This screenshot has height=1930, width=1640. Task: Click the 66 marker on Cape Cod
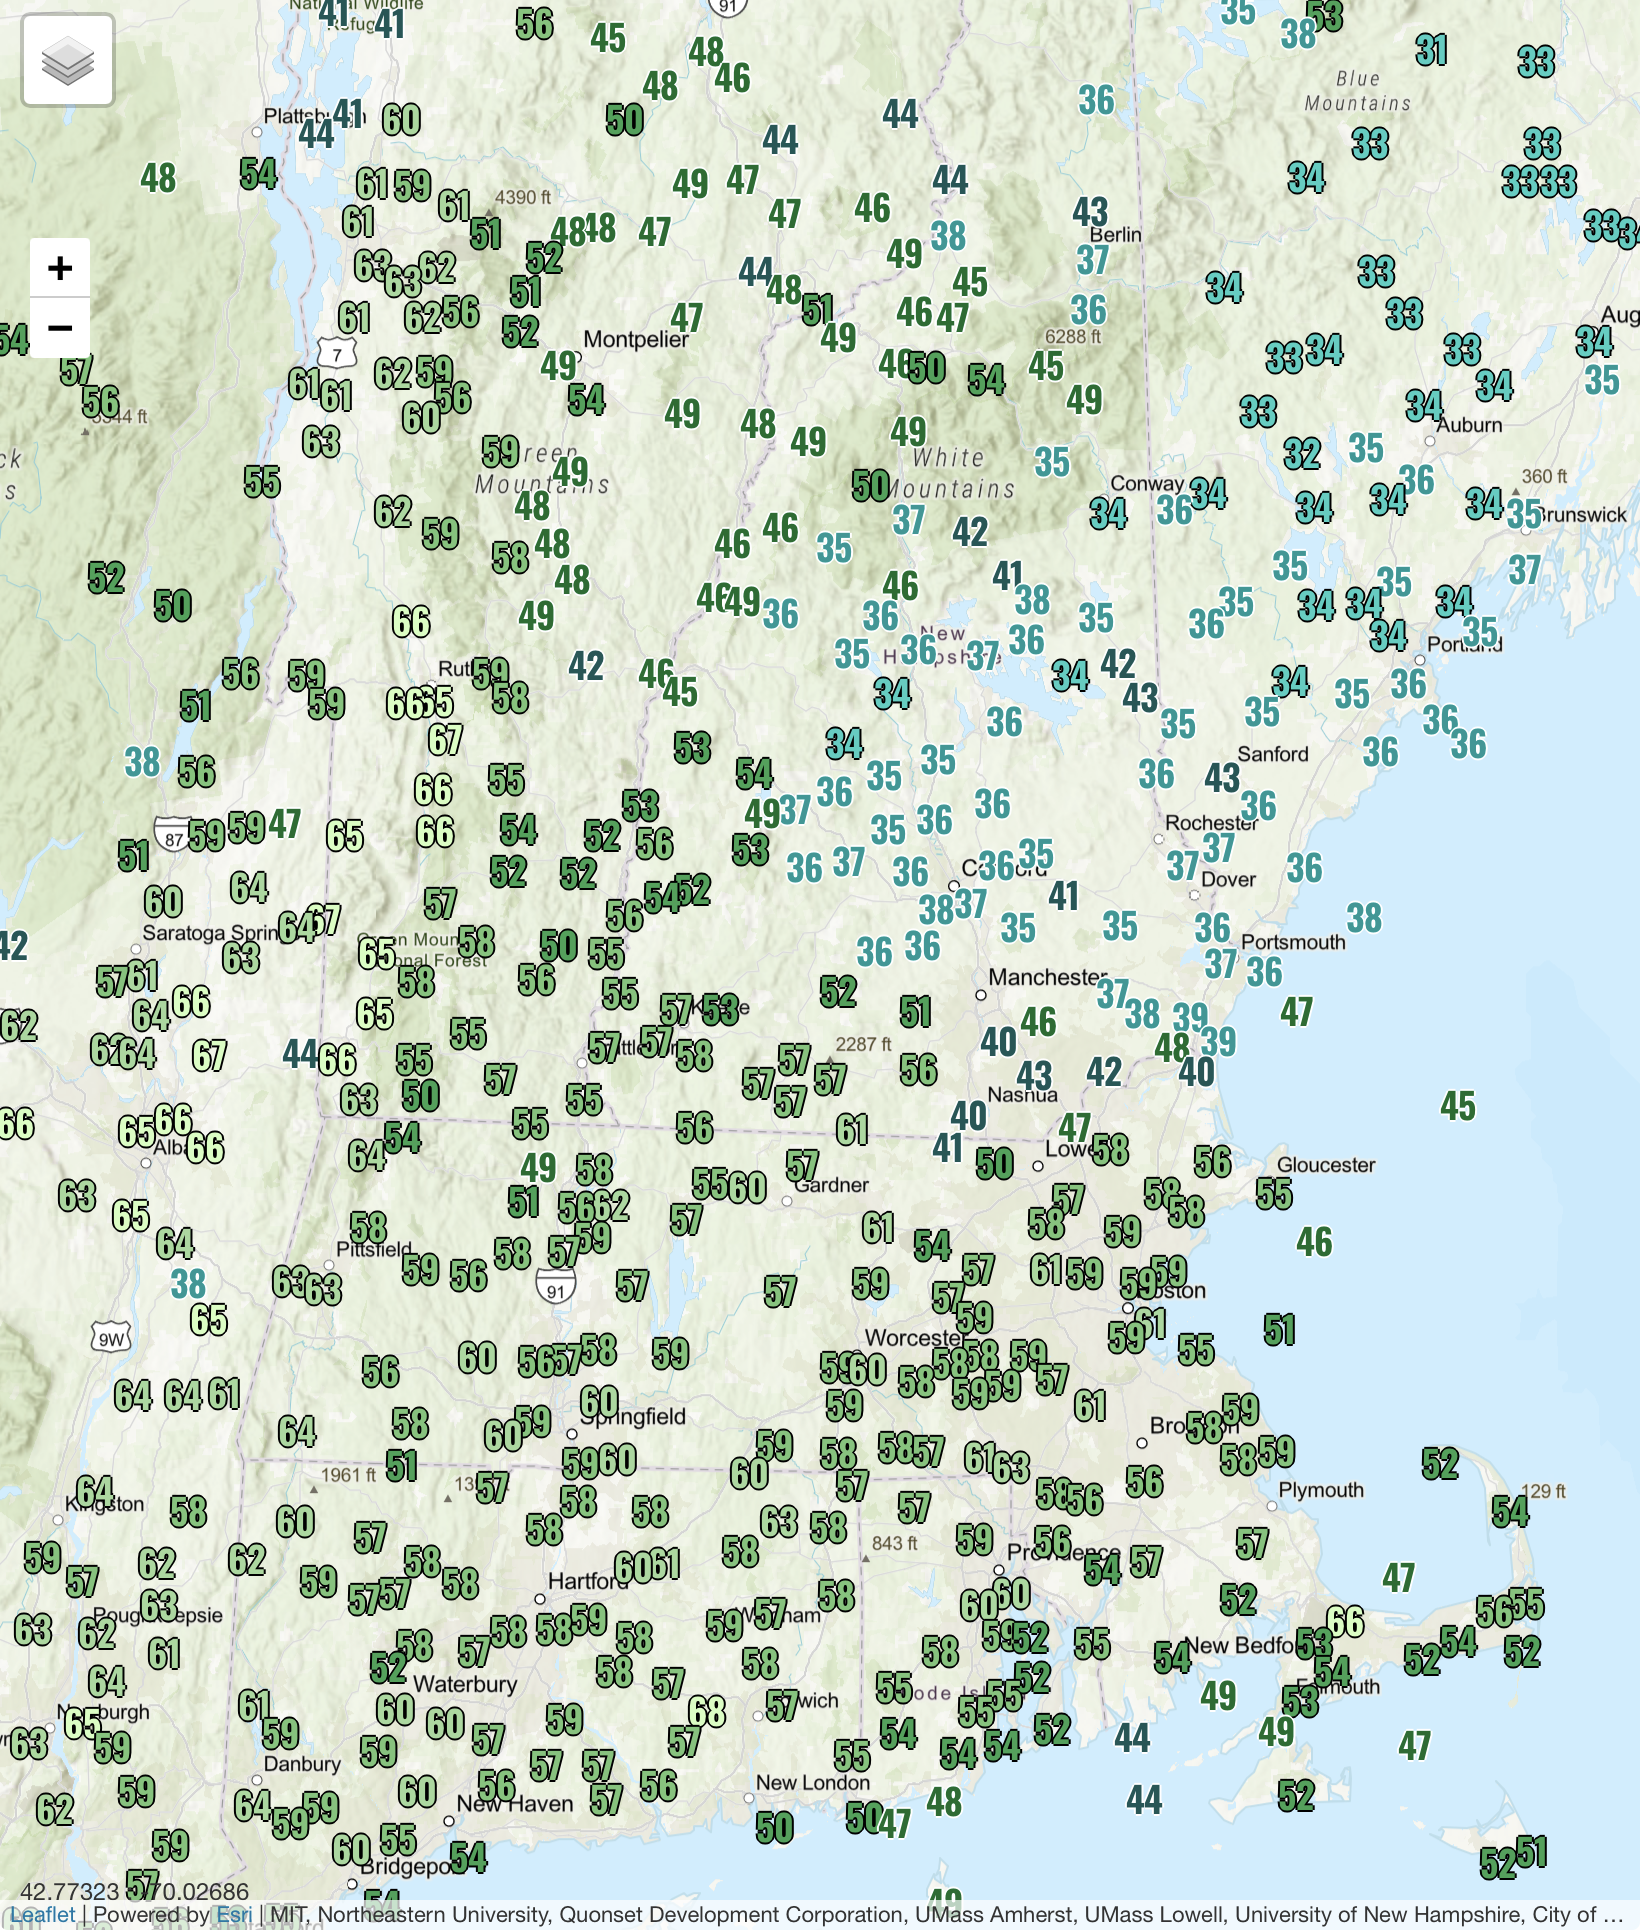click(1345, 1621)
